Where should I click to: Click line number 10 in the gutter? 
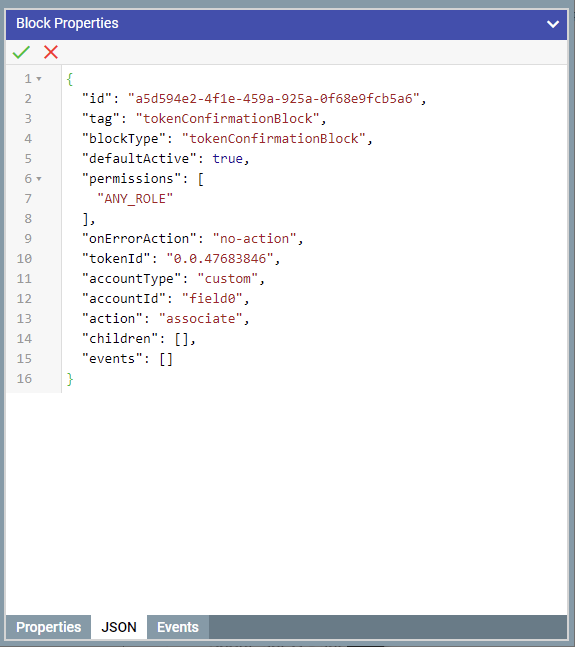24,259
